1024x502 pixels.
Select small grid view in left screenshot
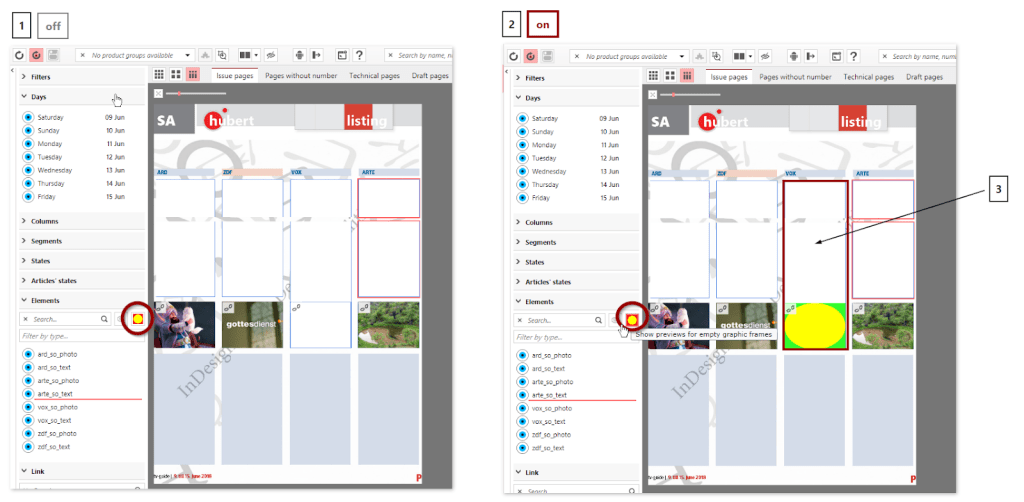pos(159,75)
